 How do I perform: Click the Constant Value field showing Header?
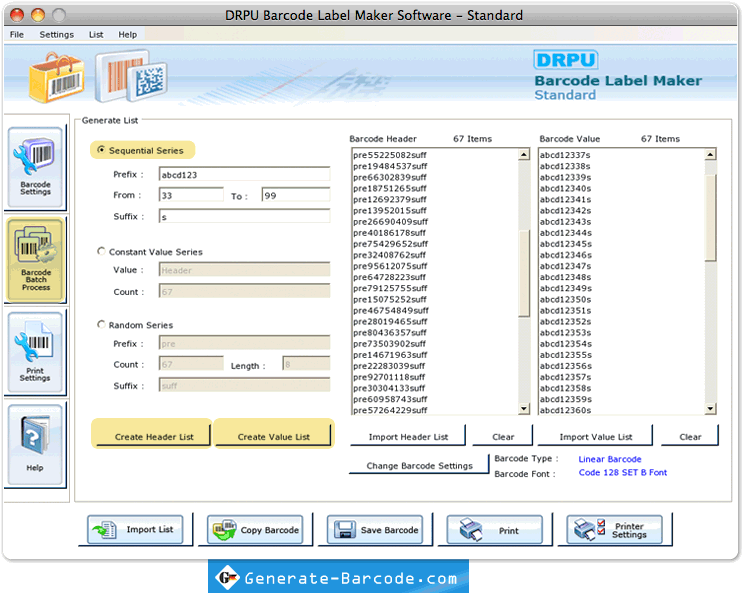tap(244, 270)
